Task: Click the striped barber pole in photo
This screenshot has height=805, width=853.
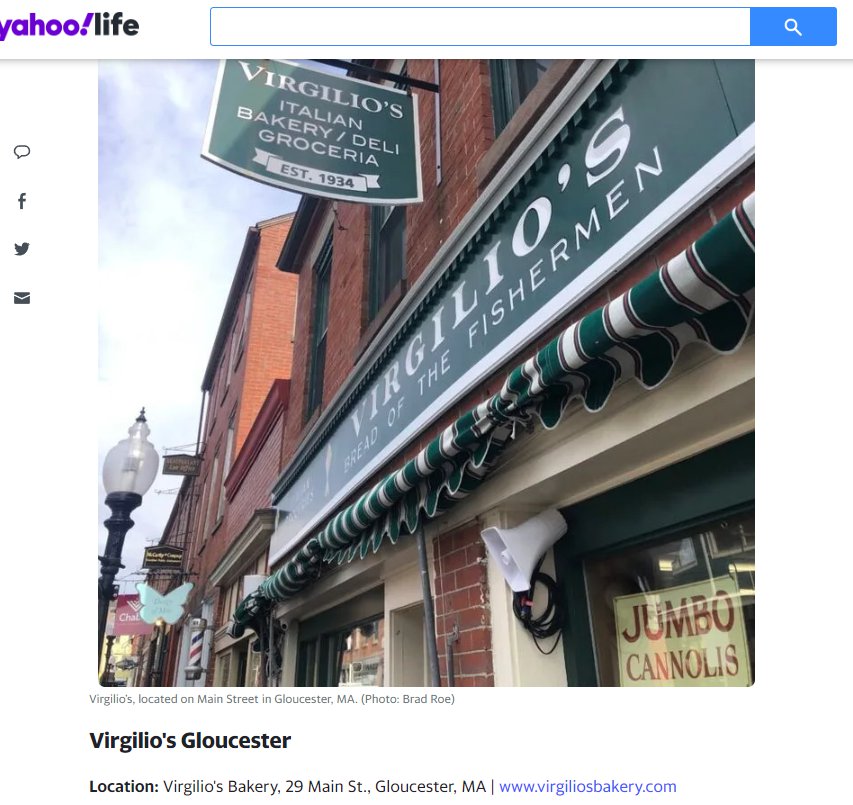Action: click(195, 647)
